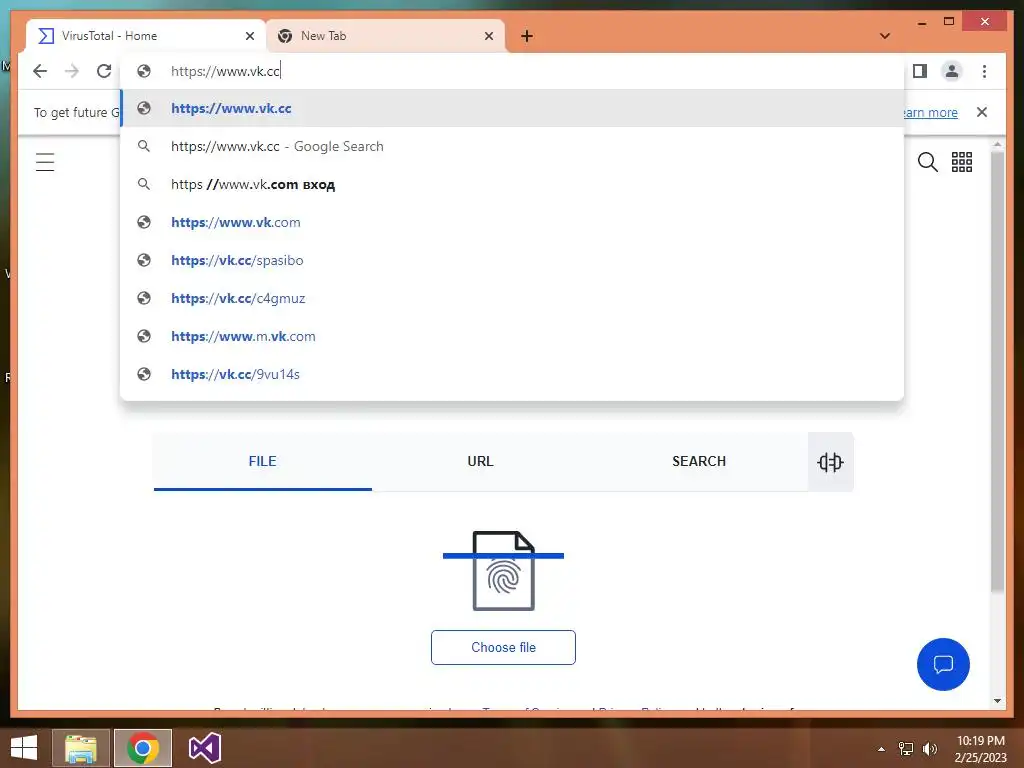Click the file fingerprint upload icon
This screenshot has width=1024, height=768.
click(504, 571)
